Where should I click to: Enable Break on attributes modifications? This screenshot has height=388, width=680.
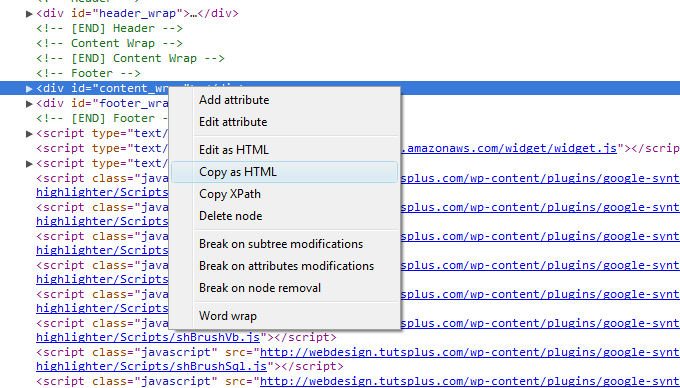click(x=286, y=266)
